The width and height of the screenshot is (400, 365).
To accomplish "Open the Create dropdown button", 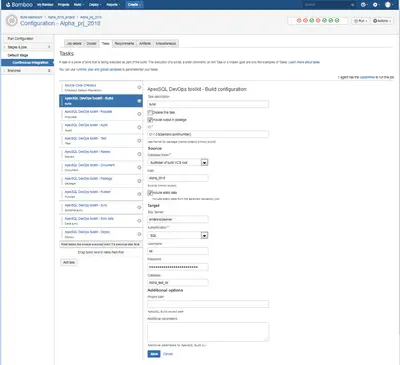I will click(134, 5).
